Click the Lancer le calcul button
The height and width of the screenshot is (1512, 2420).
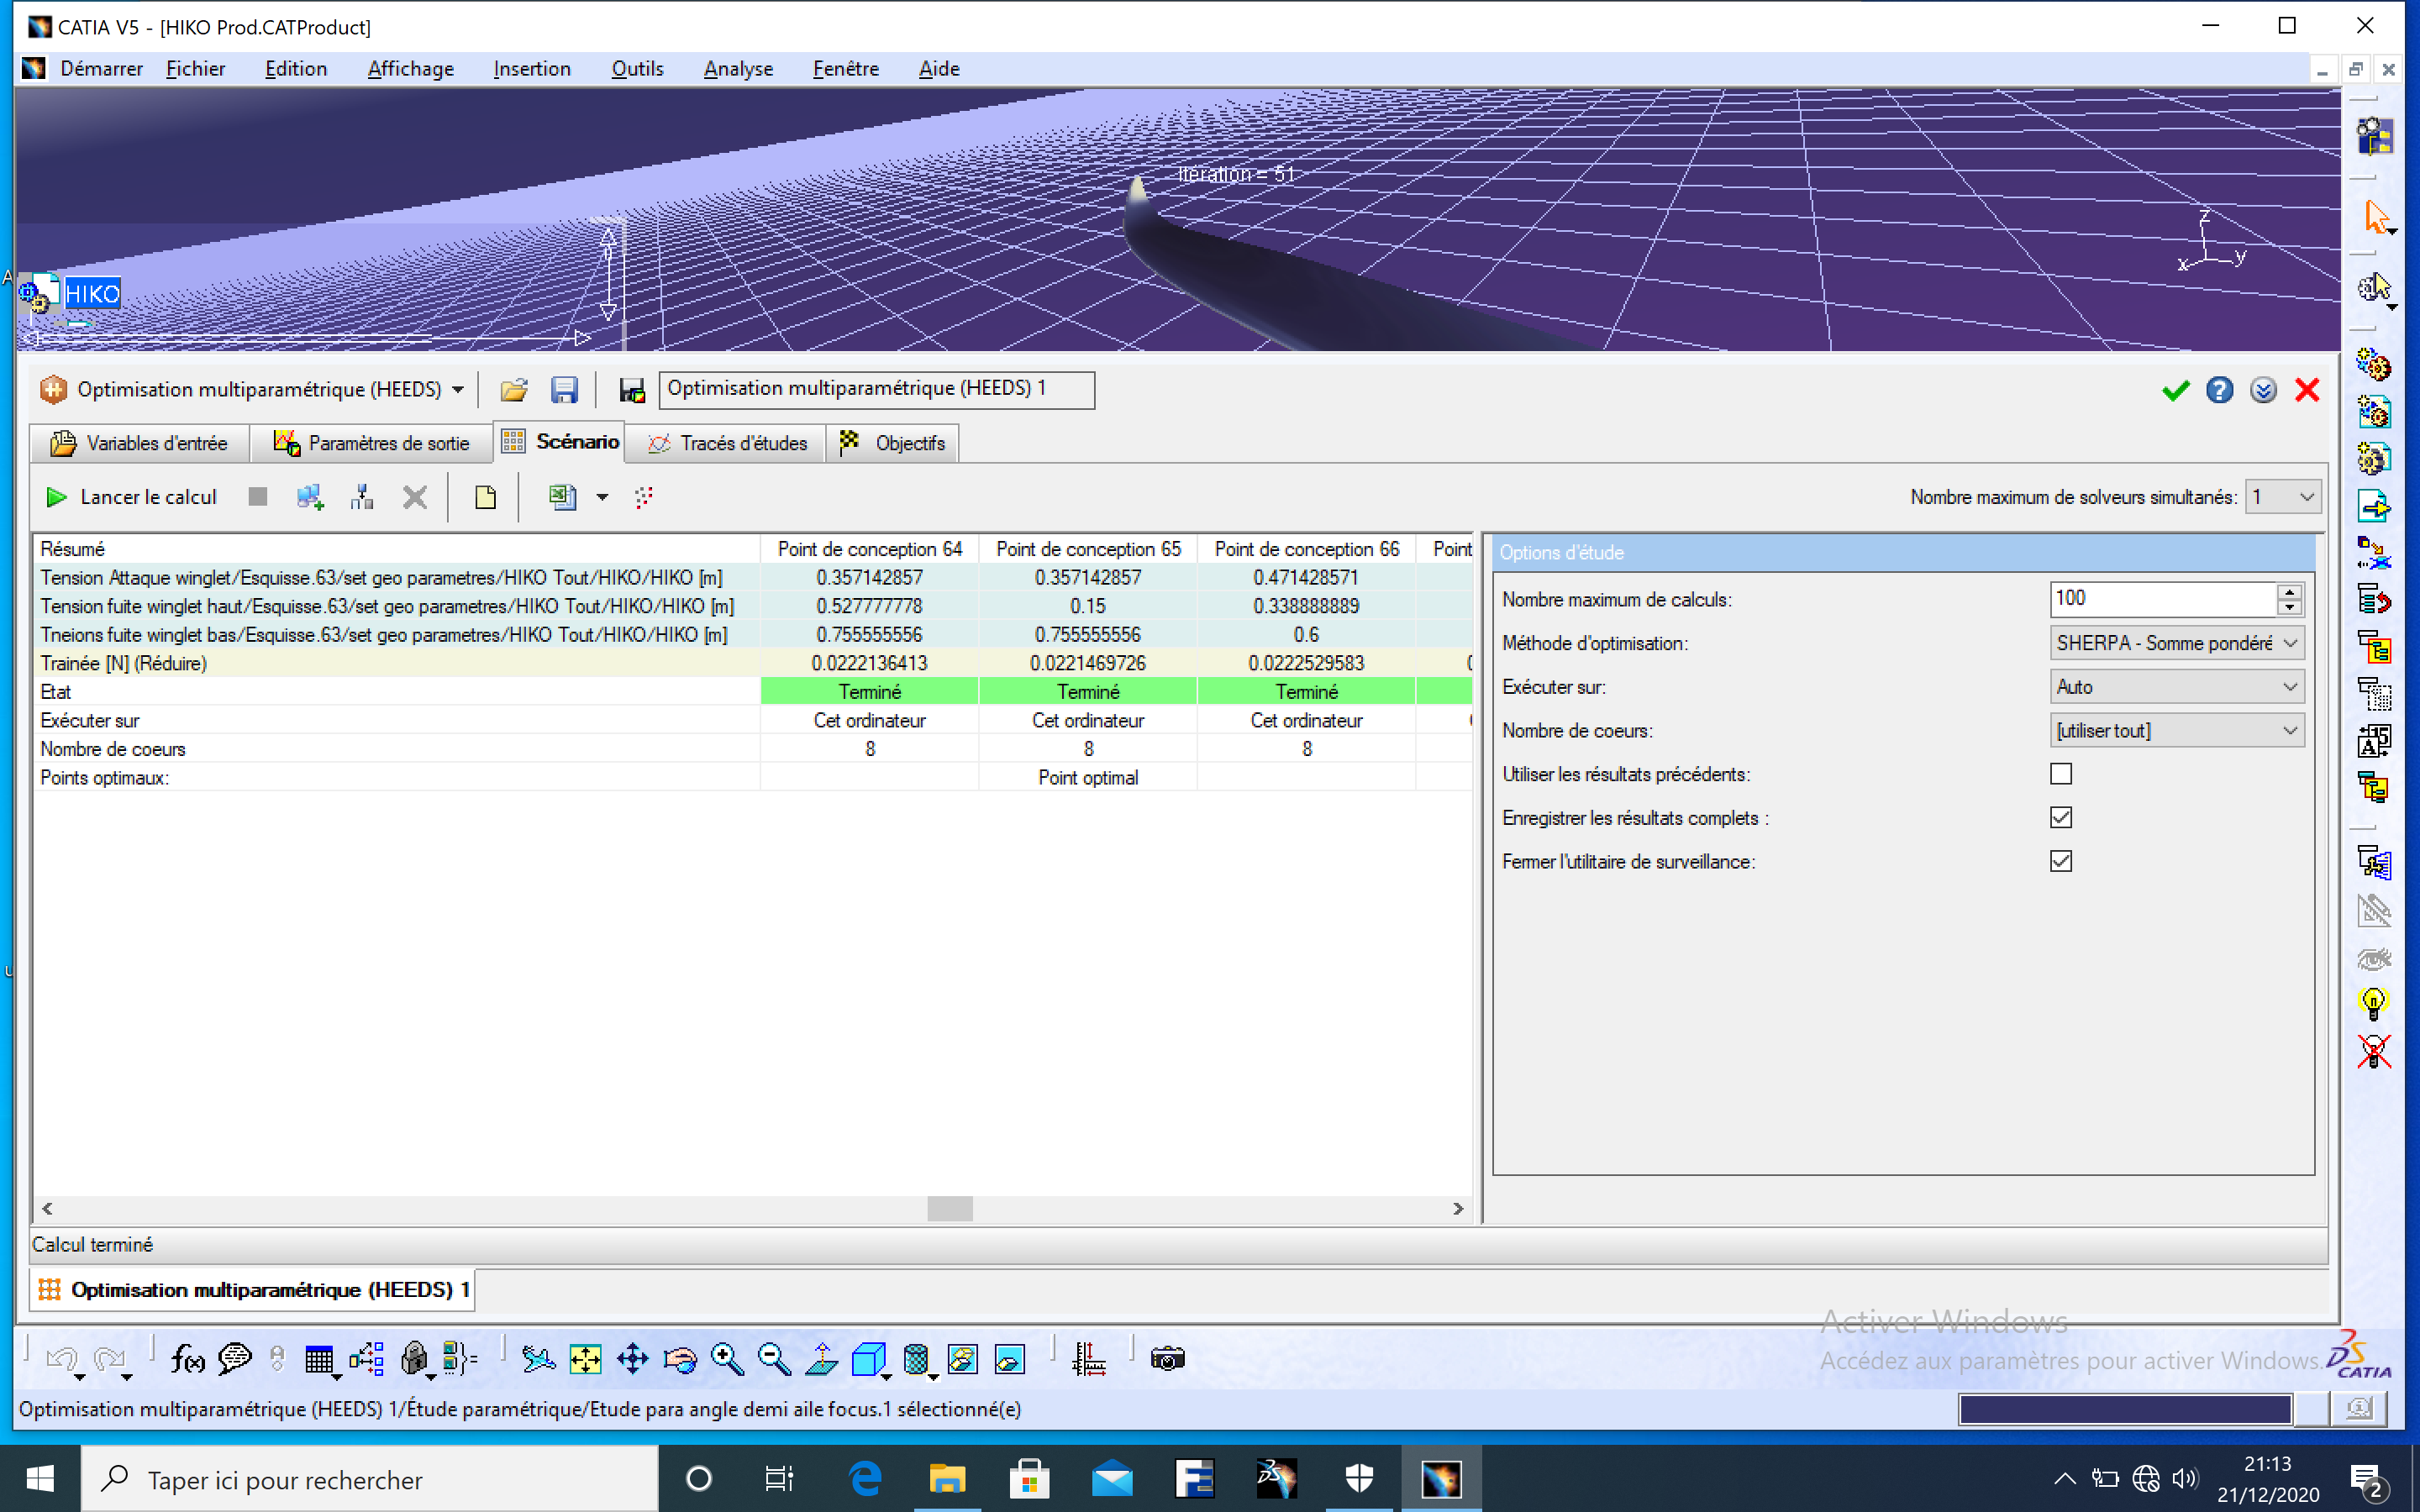coord(131,497)
